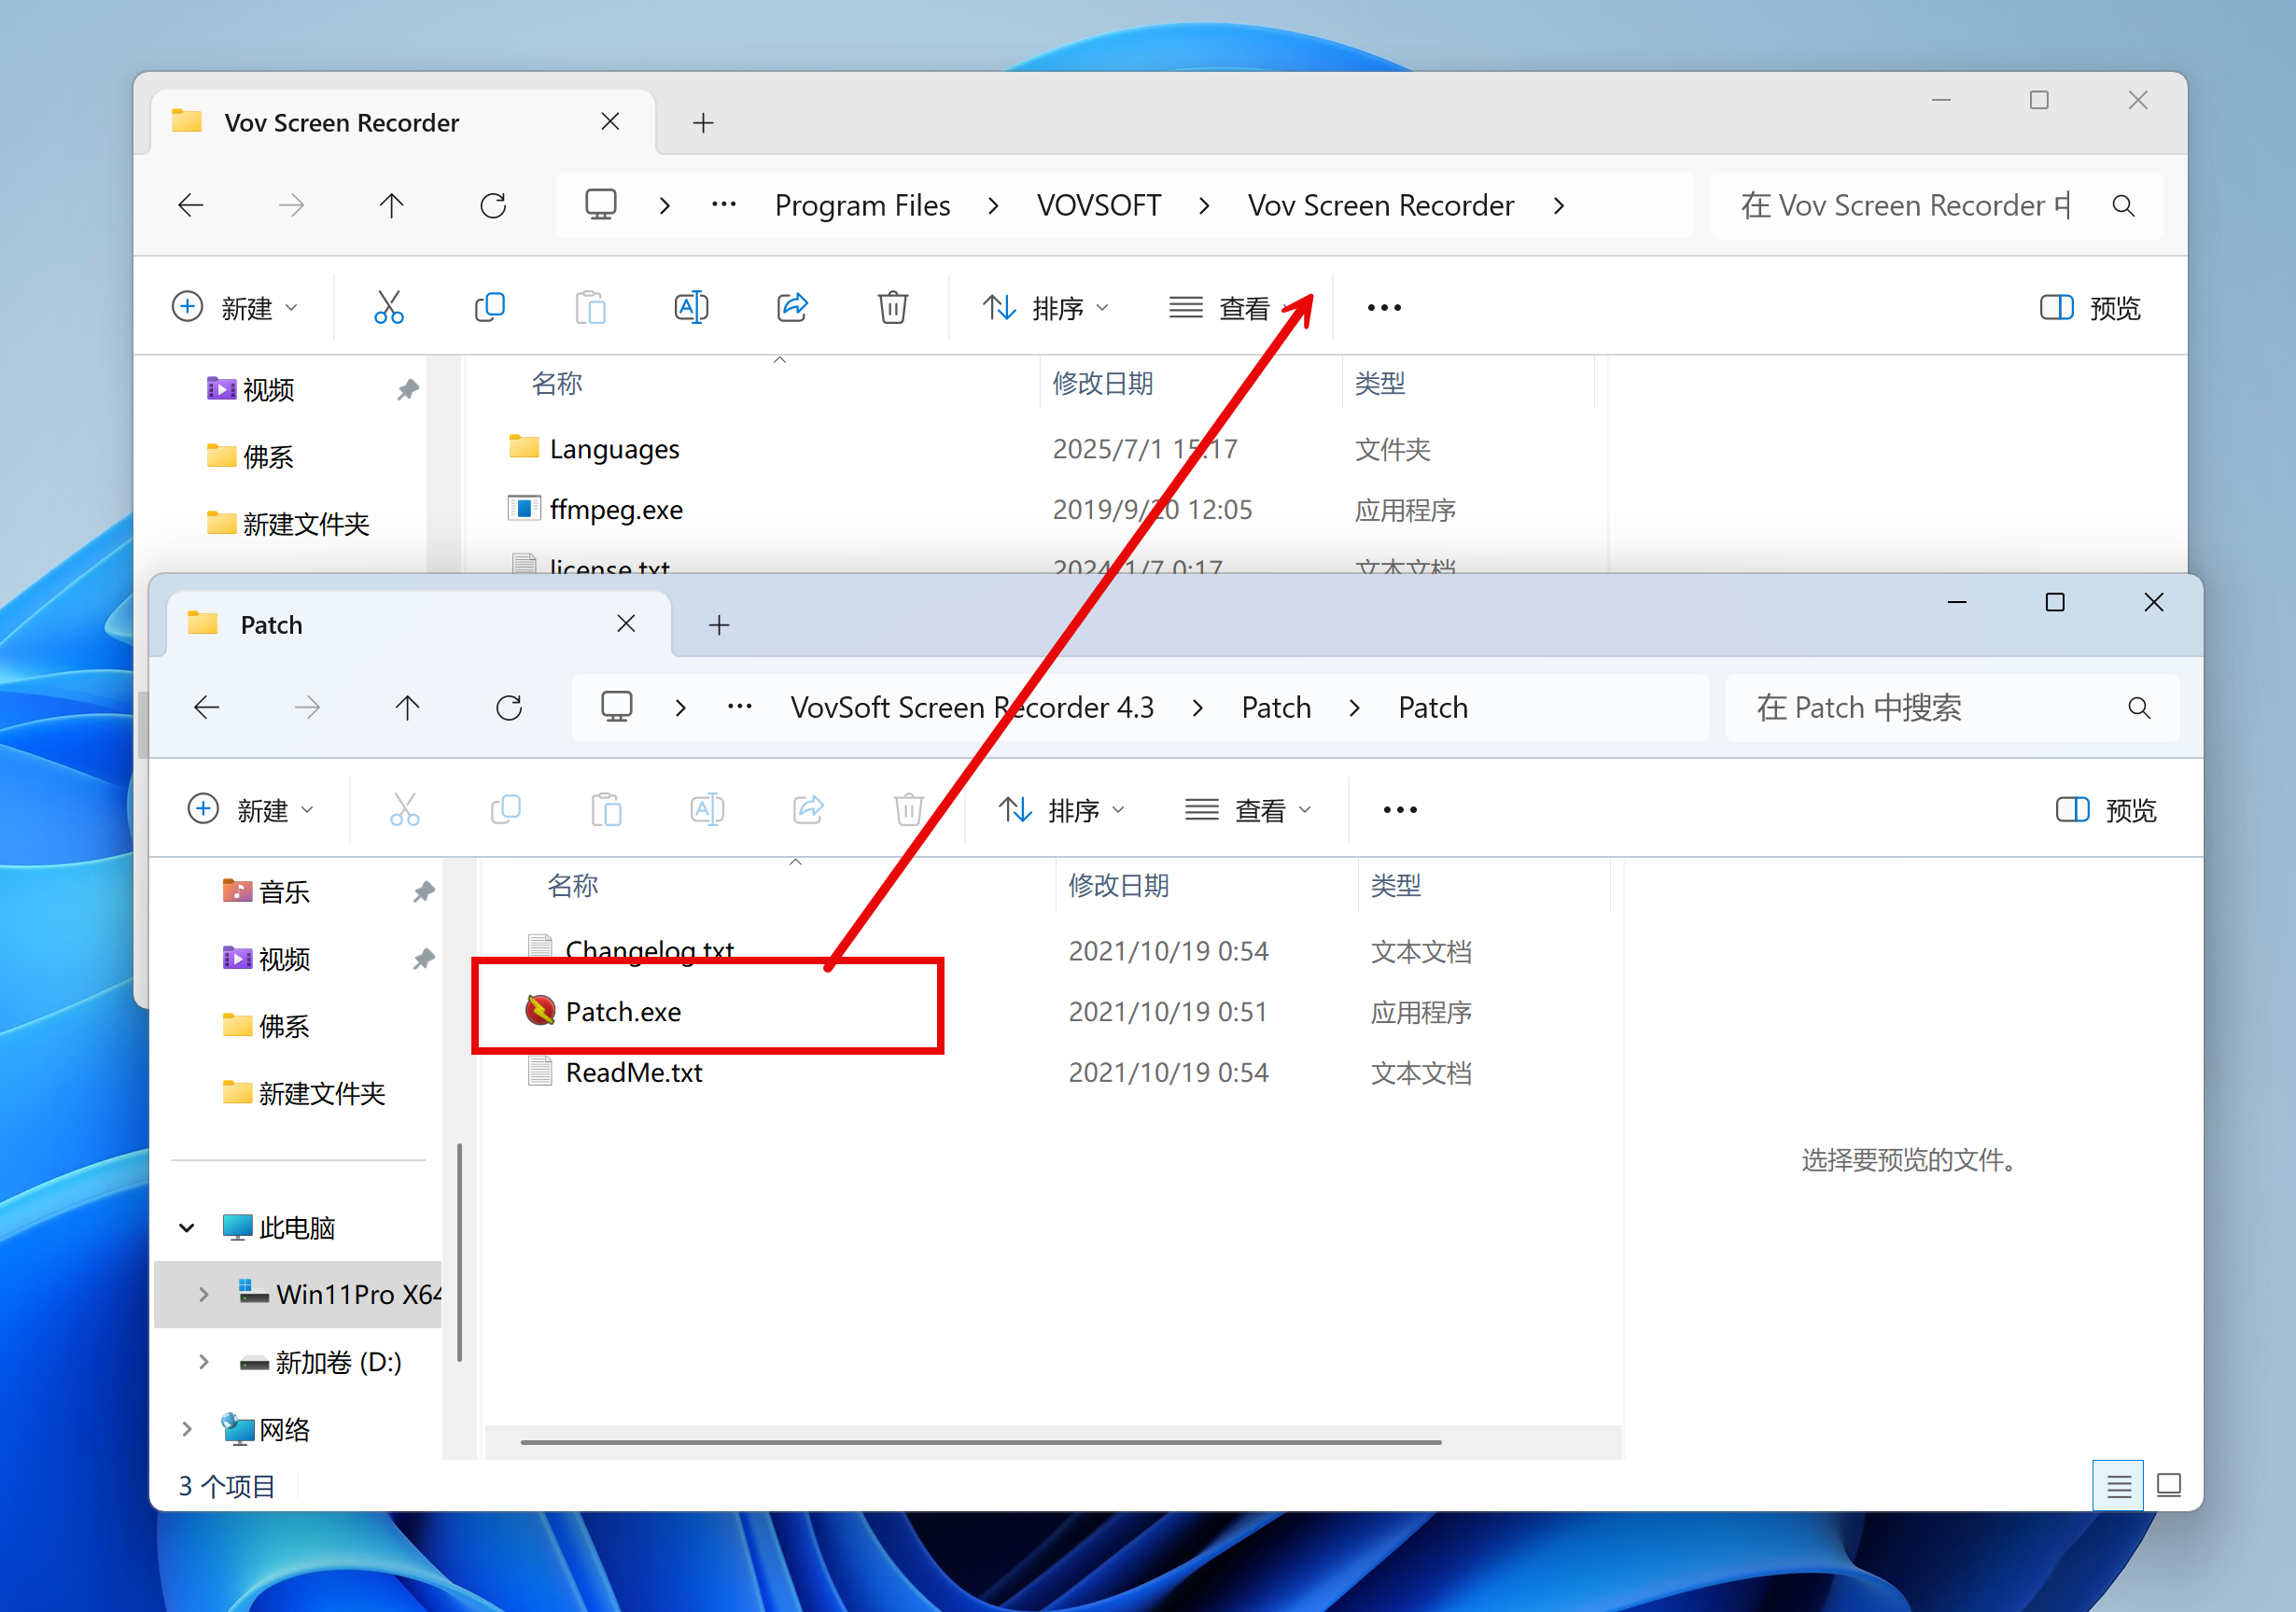Click the VOVSOFT breadcrumb in the address bar

(x=1098, y=206)
